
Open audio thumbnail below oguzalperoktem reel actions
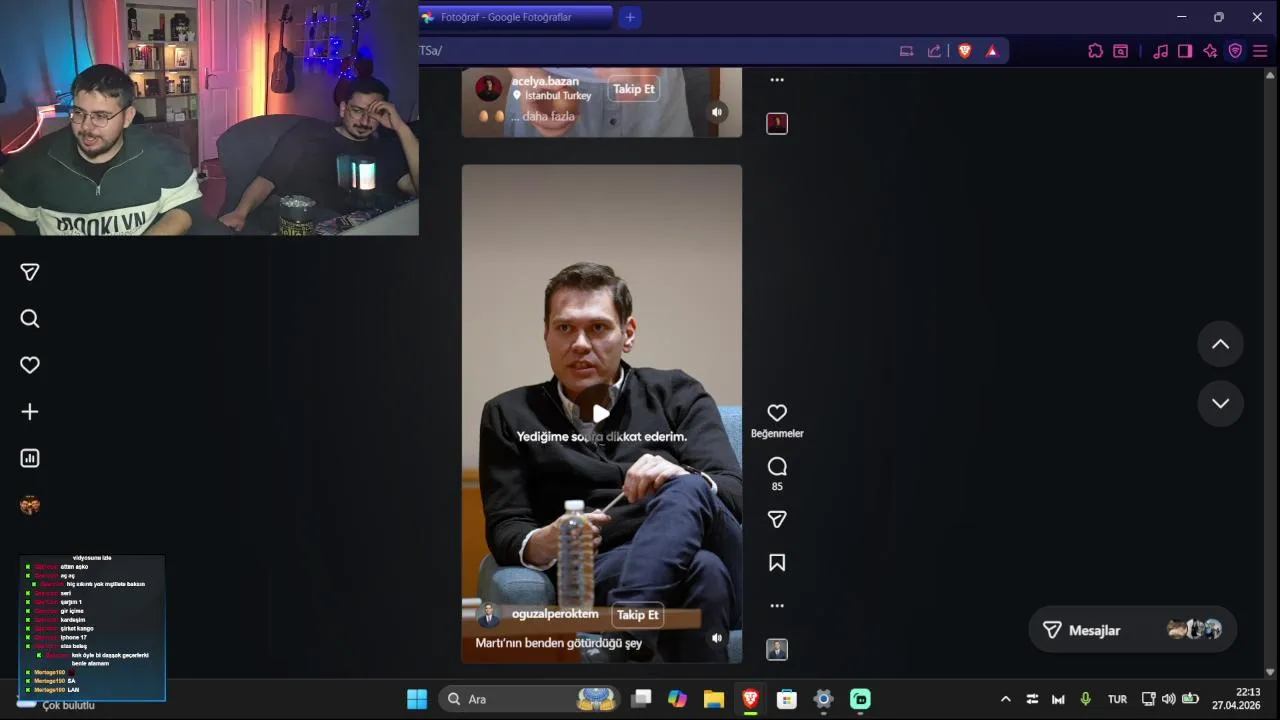777,650
